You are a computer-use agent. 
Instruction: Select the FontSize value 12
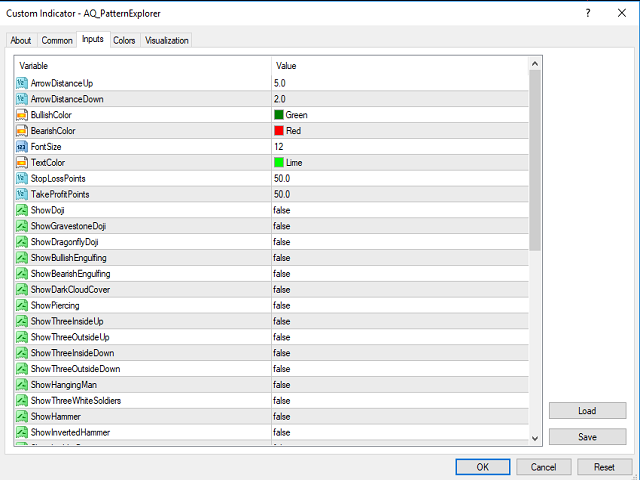(x=279, y=147)
